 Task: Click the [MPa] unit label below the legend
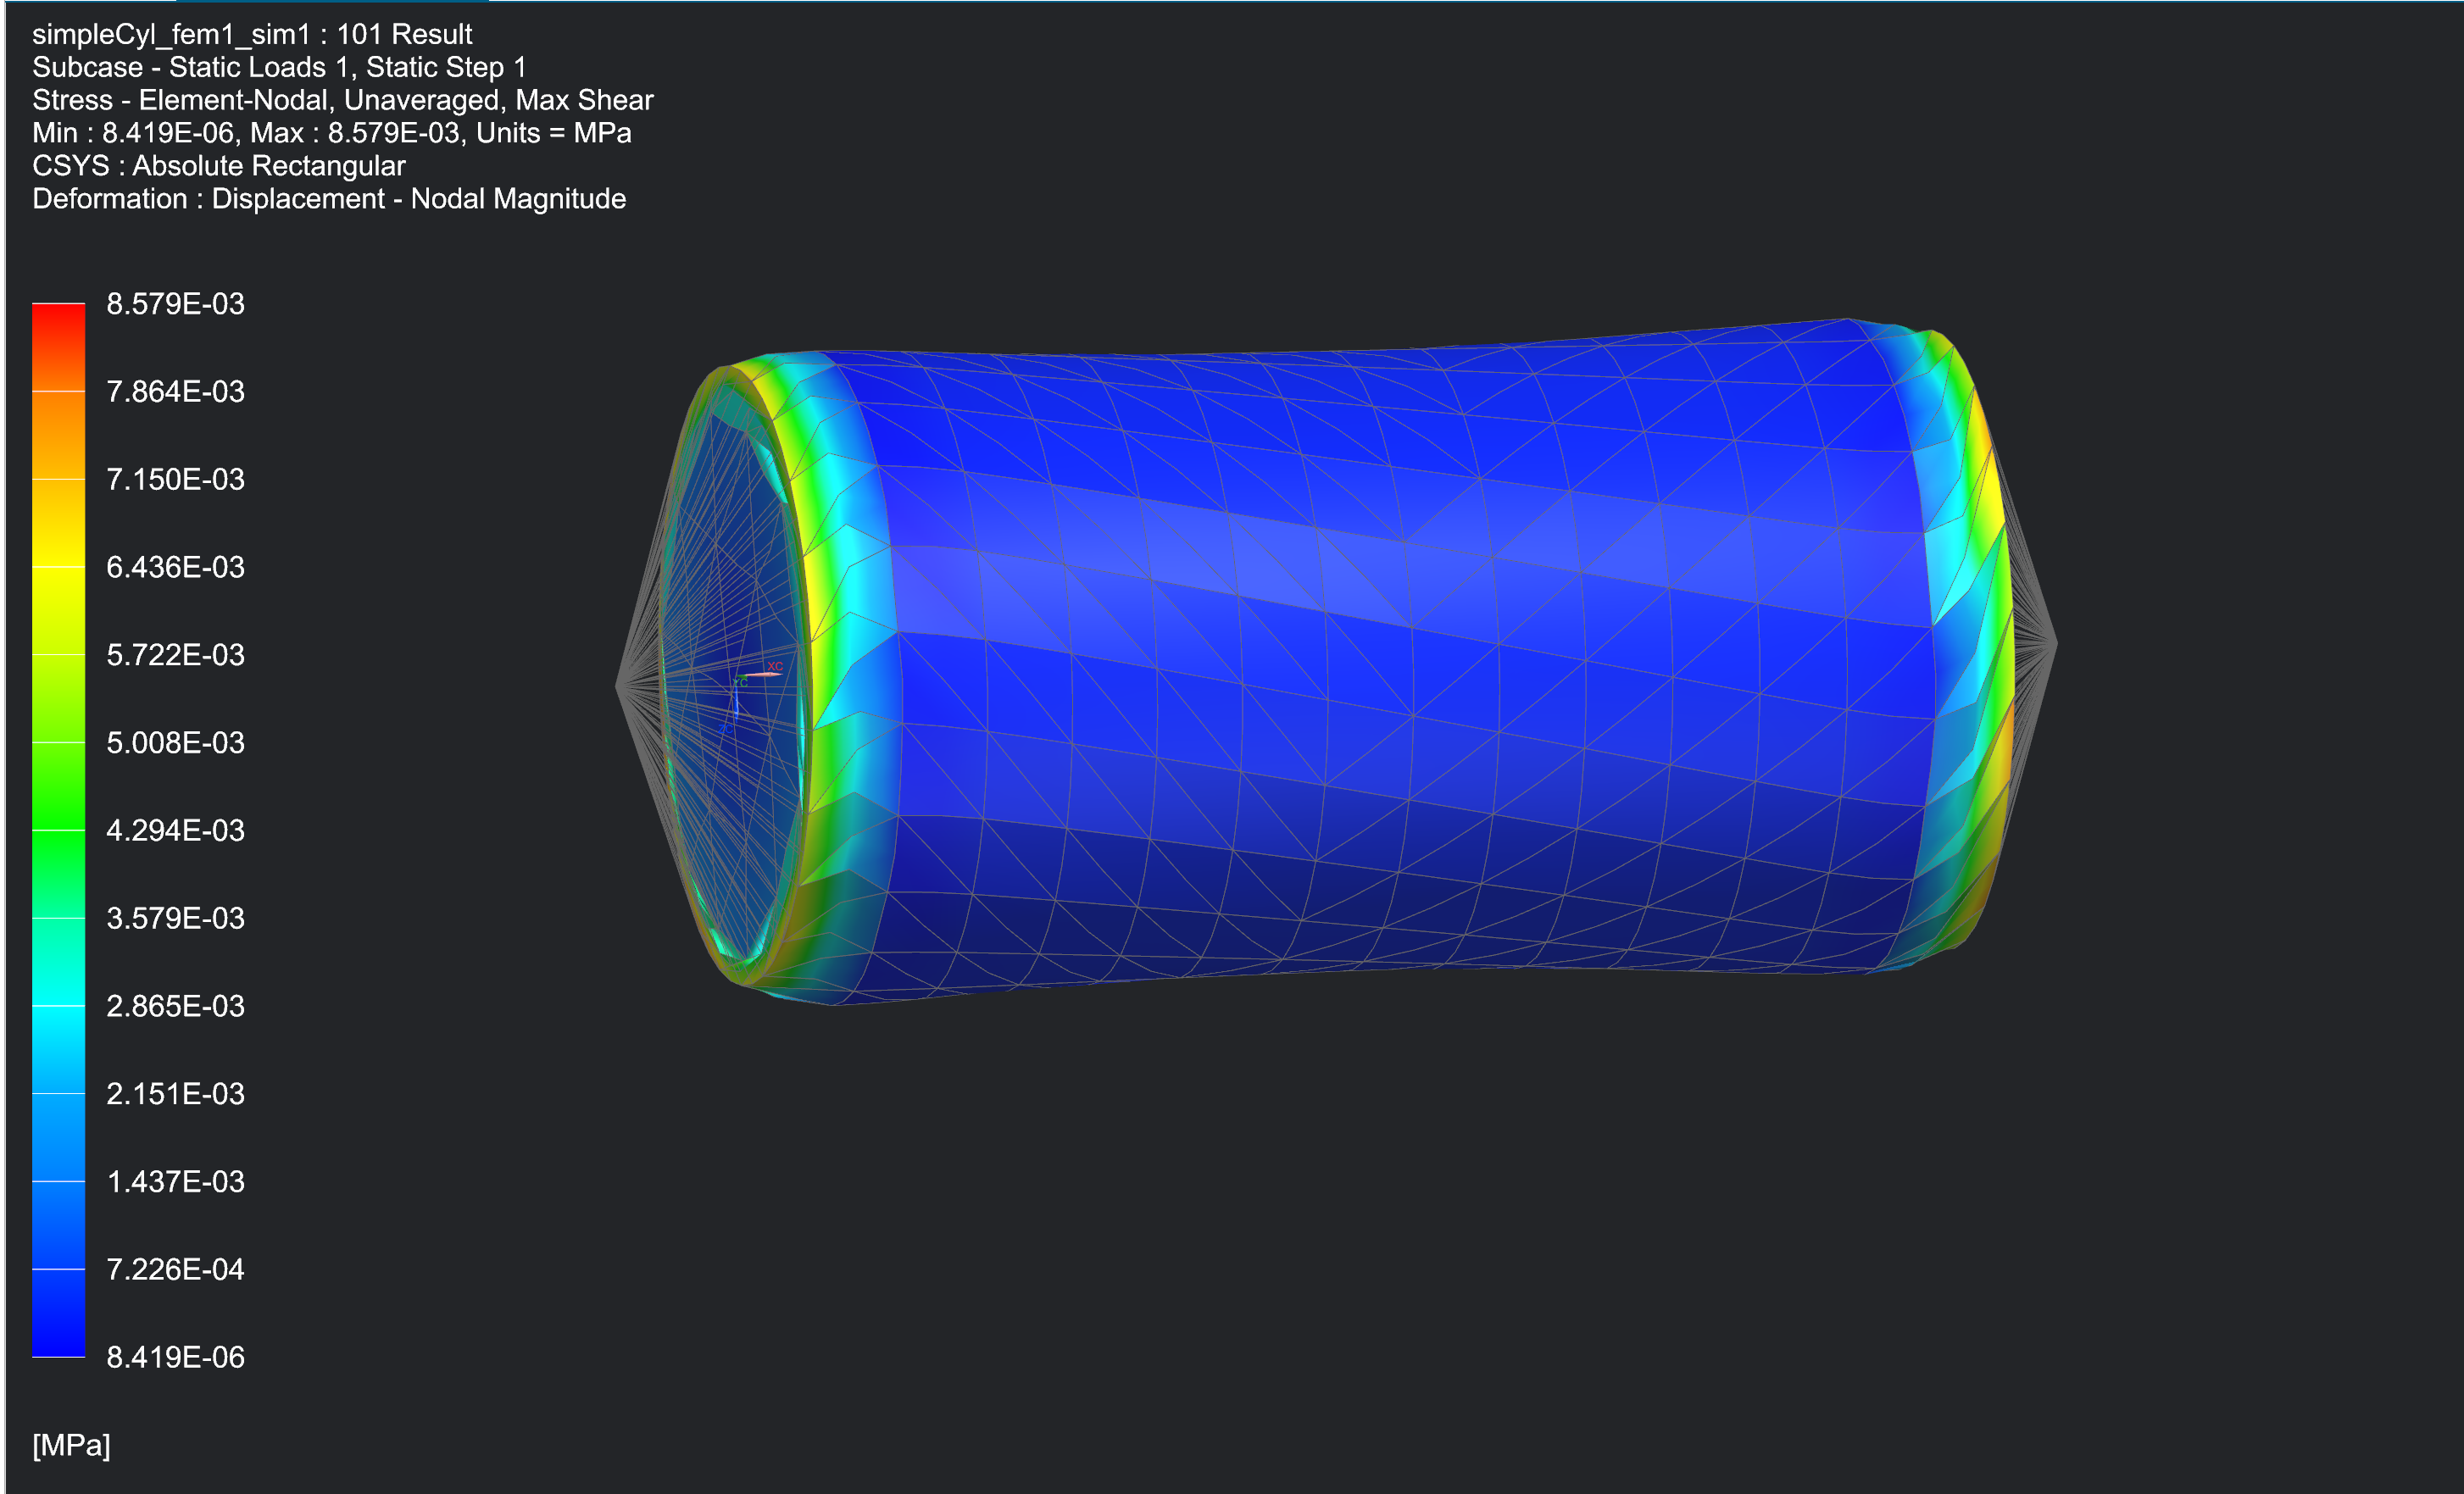coord(71,1445)
